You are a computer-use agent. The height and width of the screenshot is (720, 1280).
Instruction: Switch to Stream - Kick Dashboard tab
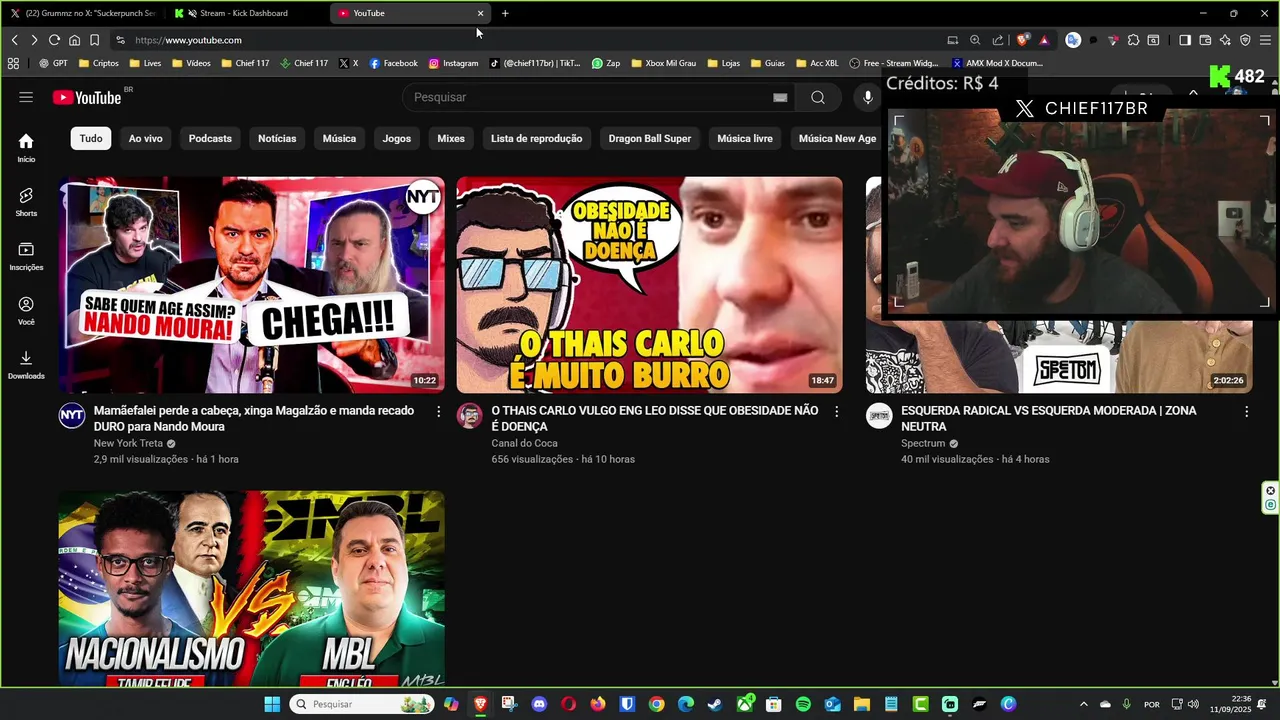coord(248,13)
